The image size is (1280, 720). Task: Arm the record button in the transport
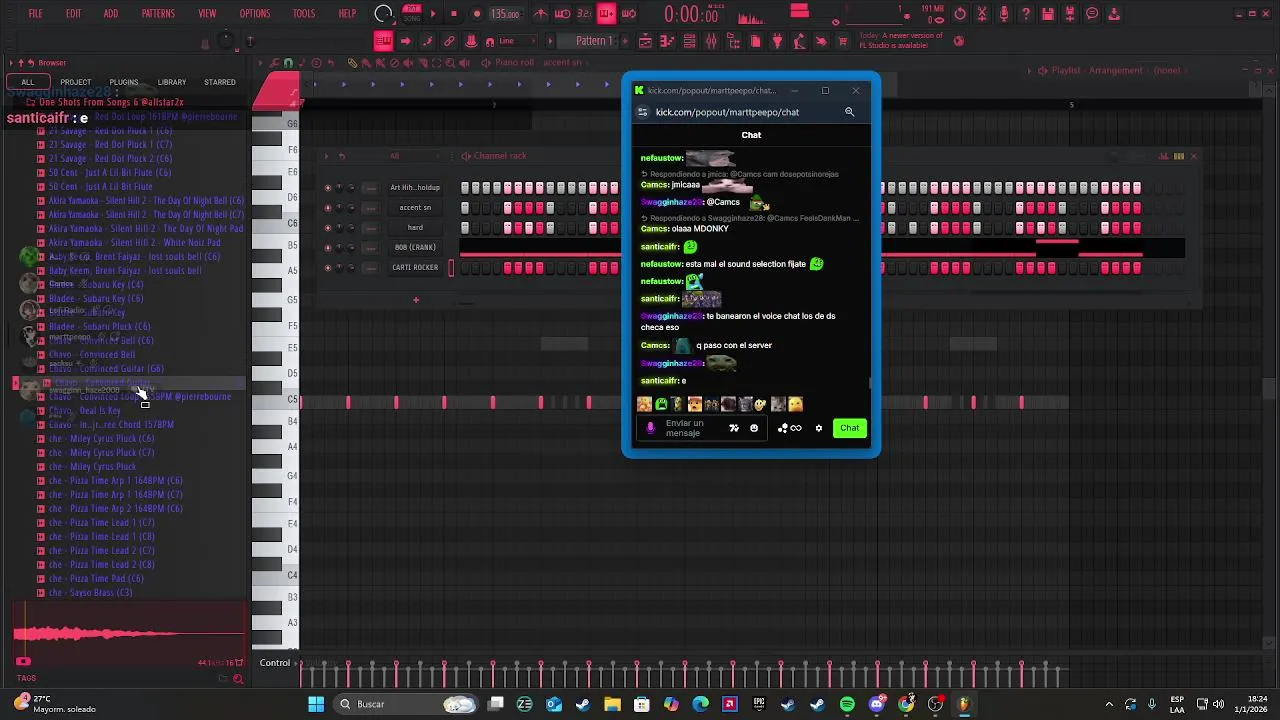tap(476, 14)
